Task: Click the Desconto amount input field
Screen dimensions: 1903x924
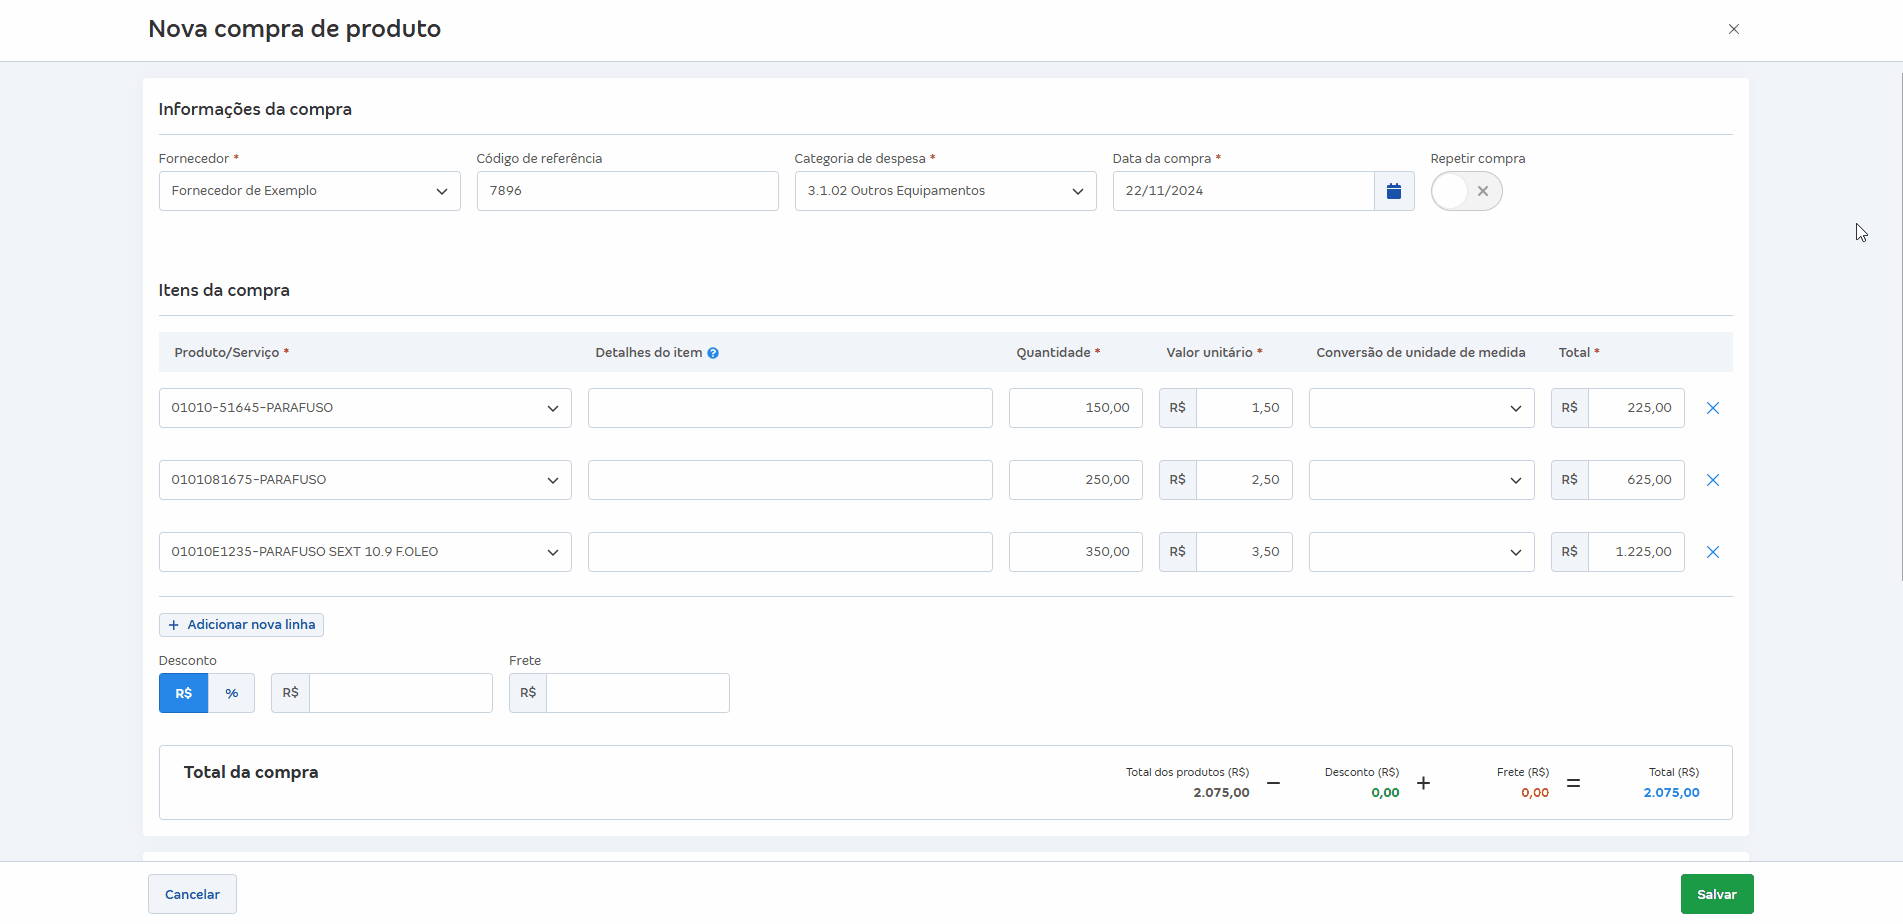Action: click(400, 693)
